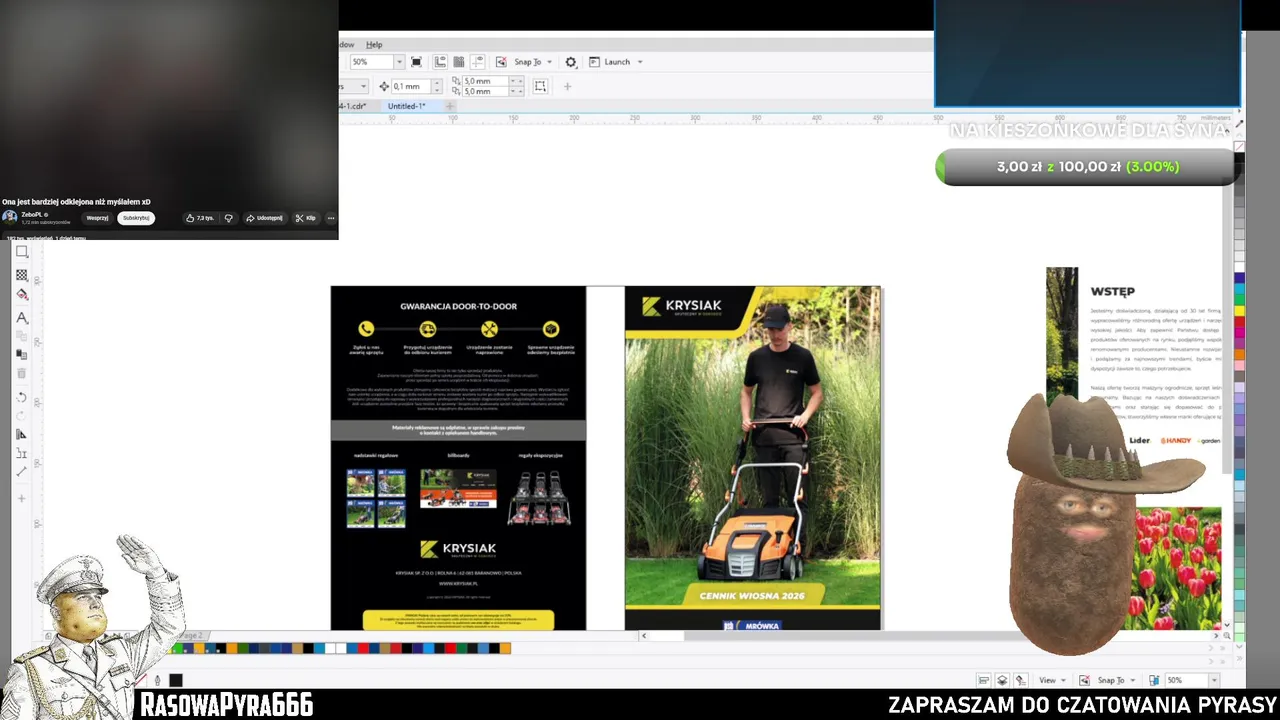Click the ZeboPL channel name
The height and width of the screenshot is (720, 1280).
[33, 214]
